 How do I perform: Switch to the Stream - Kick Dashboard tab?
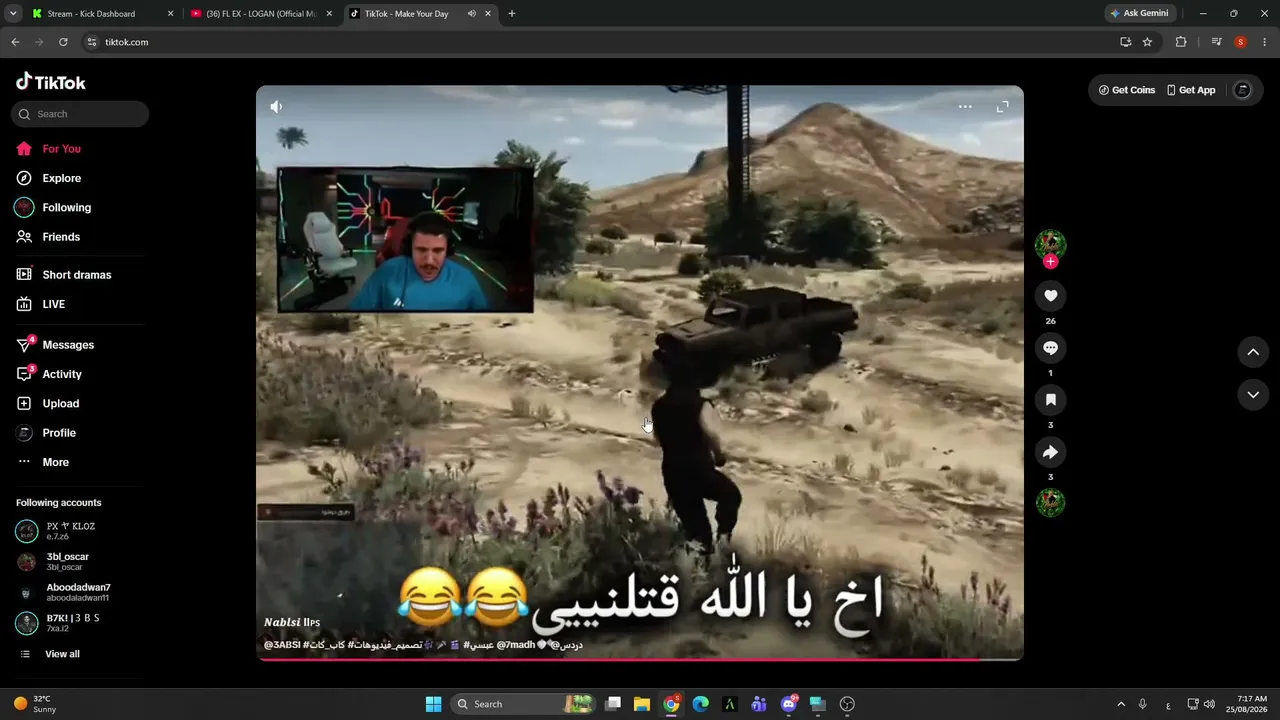pos(92,14)
